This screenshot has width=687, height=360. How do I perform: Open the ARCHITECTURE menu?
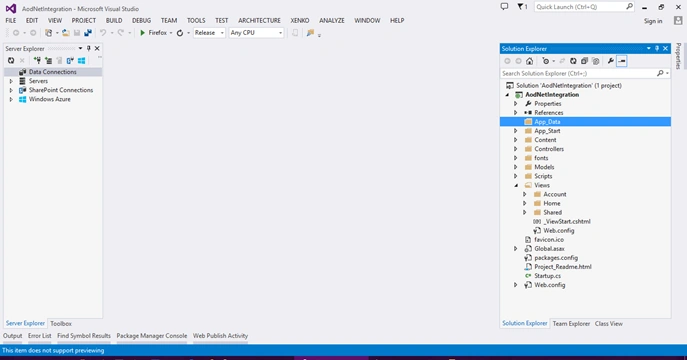pyautogui.click(x=259, y=21)
